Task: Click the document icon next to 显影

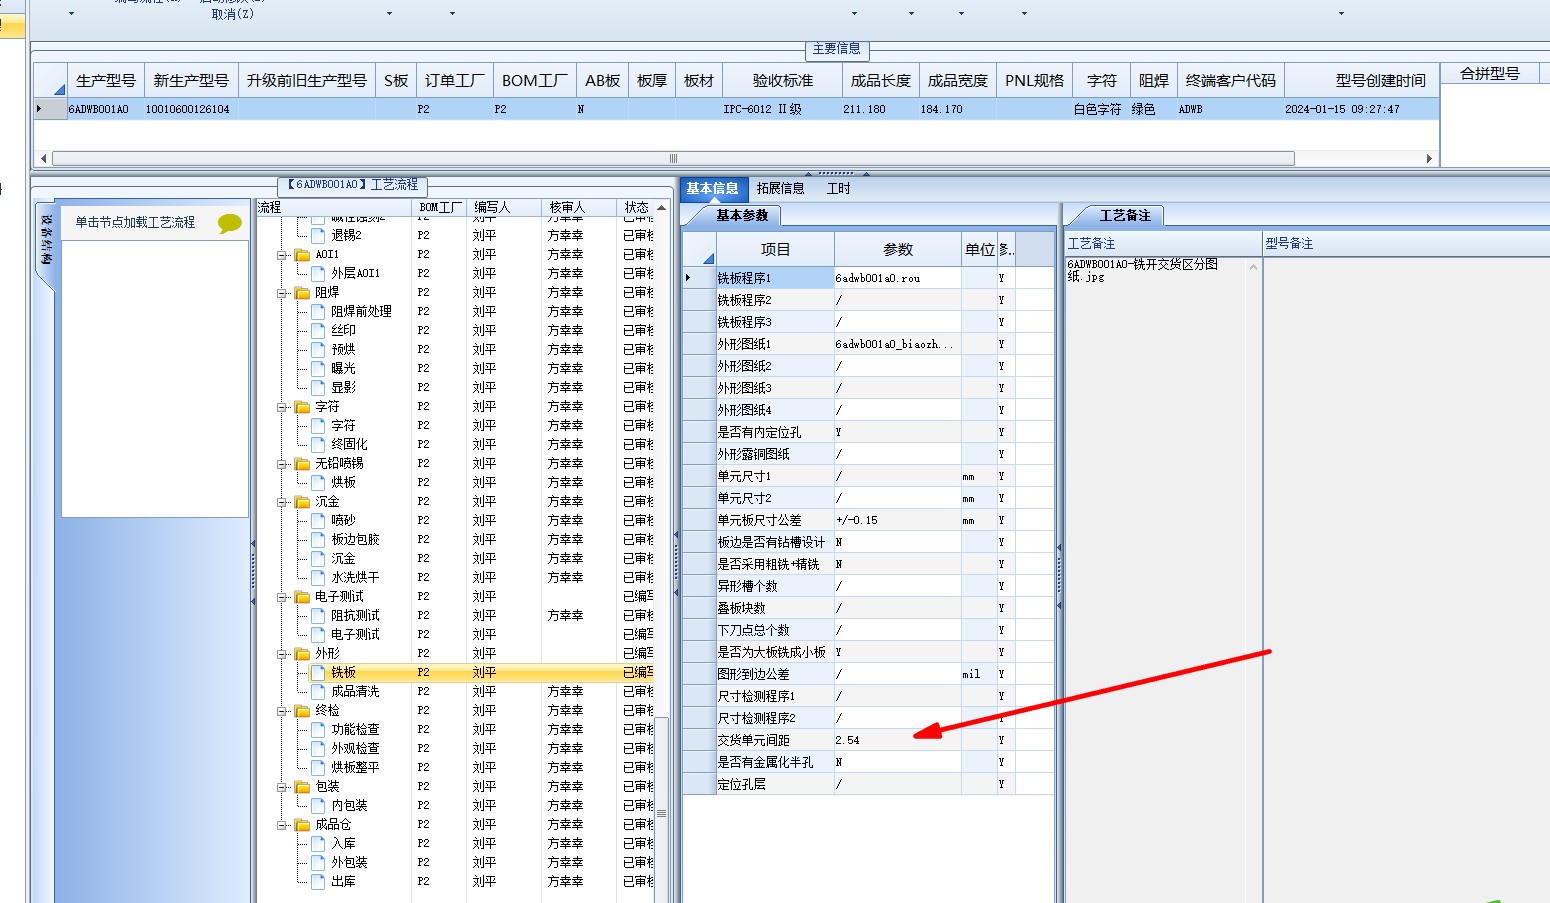Action: tap(318, 387)
